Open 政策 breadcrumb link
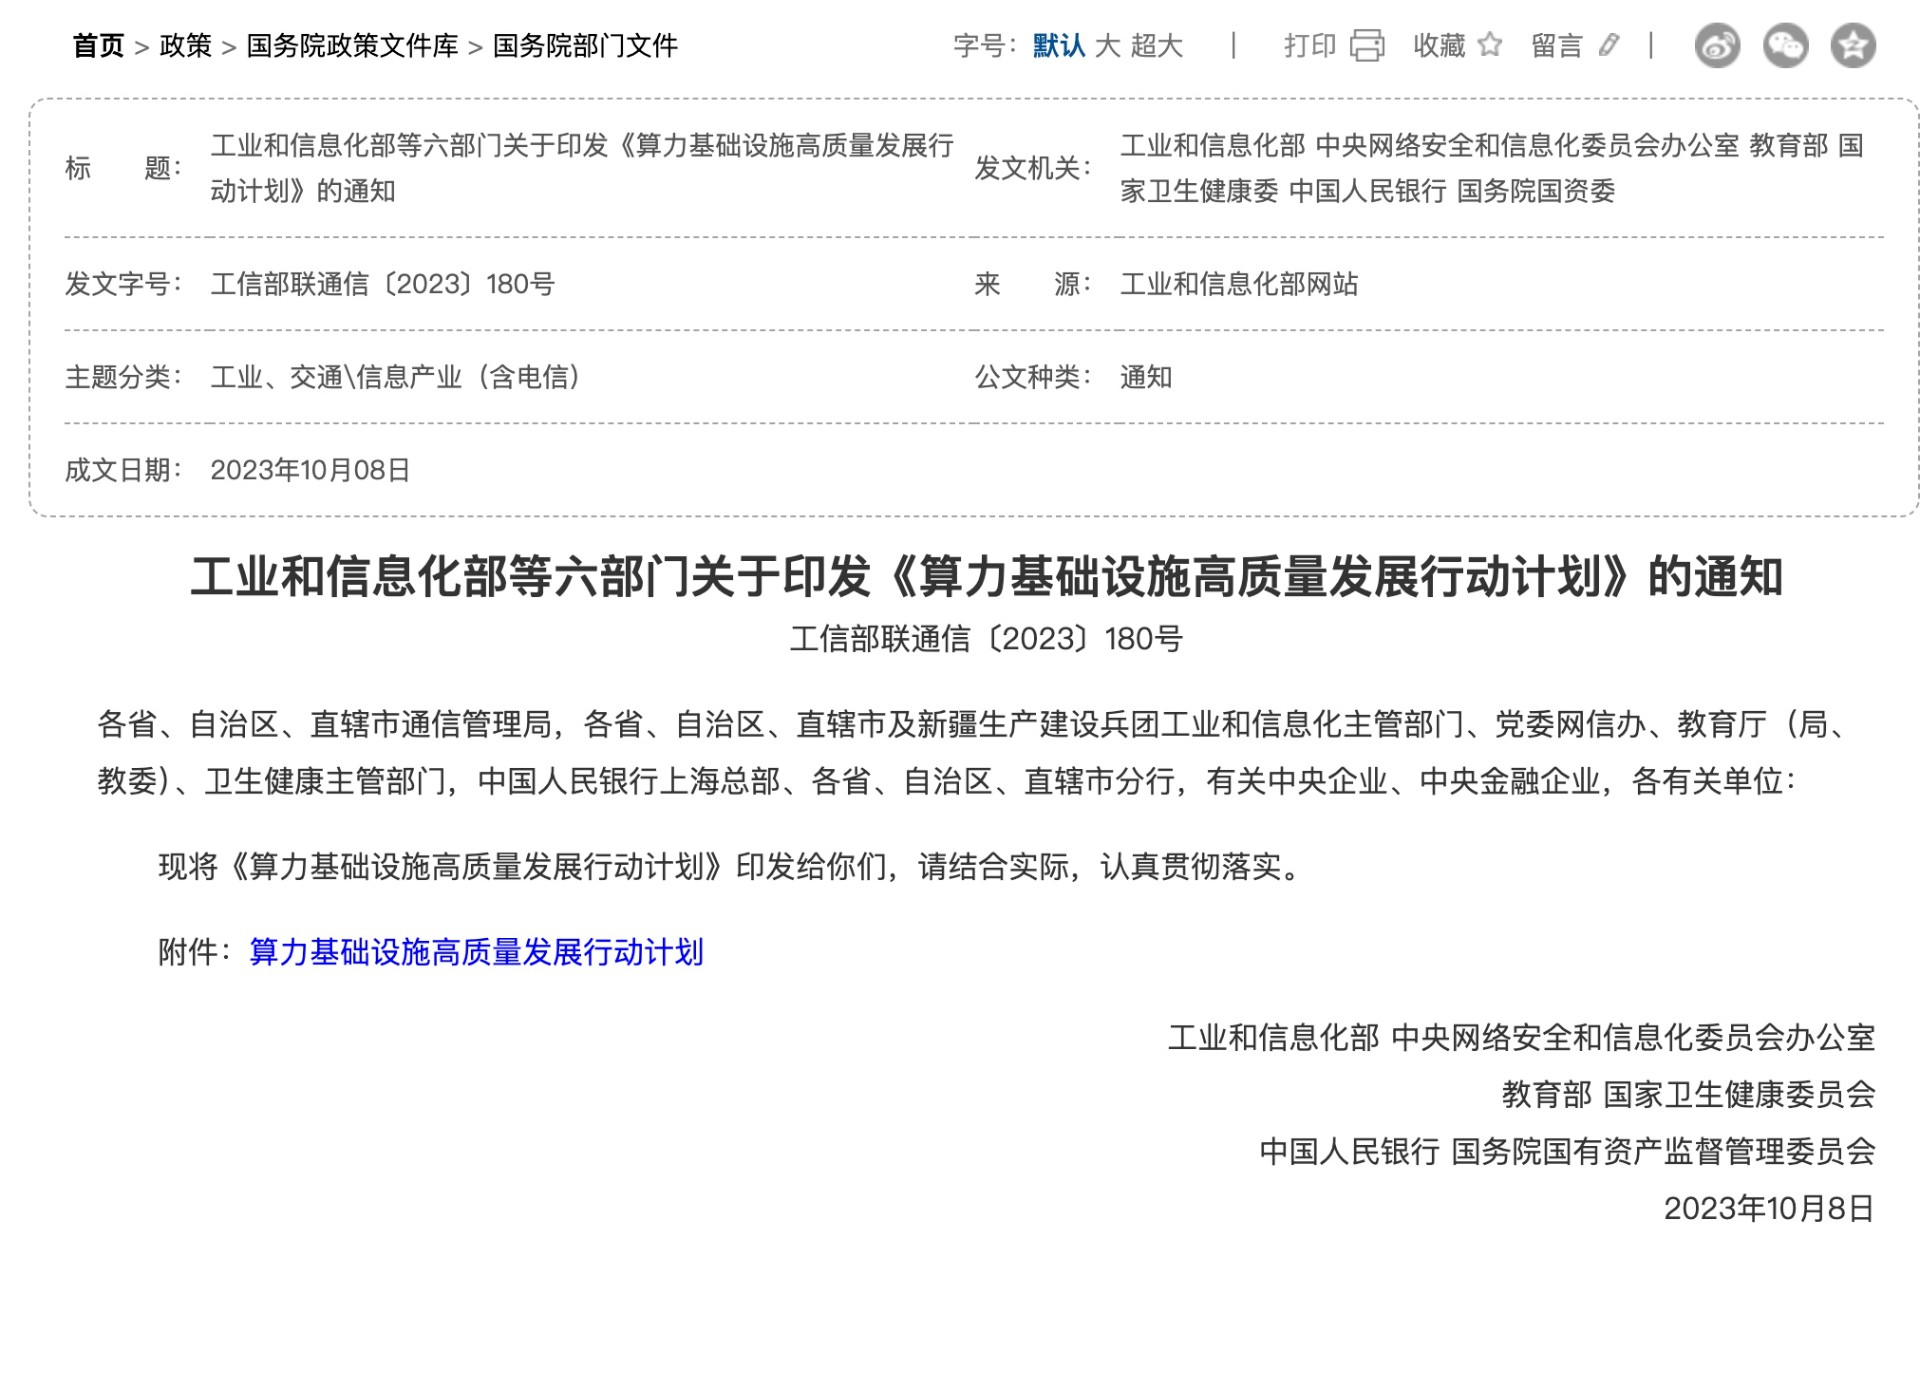Image resolution: width=1920 pixels, height=1386 pixels. pos(186,46)
